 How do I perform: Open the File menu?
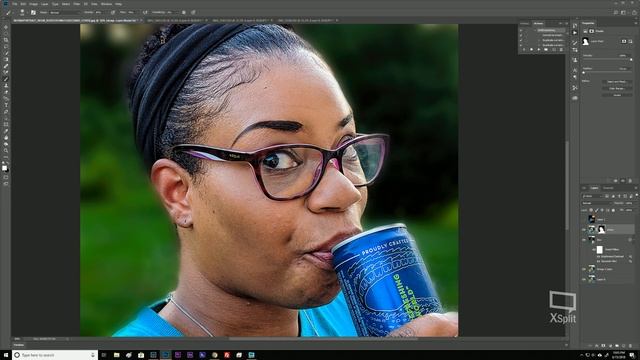(15, 4)
